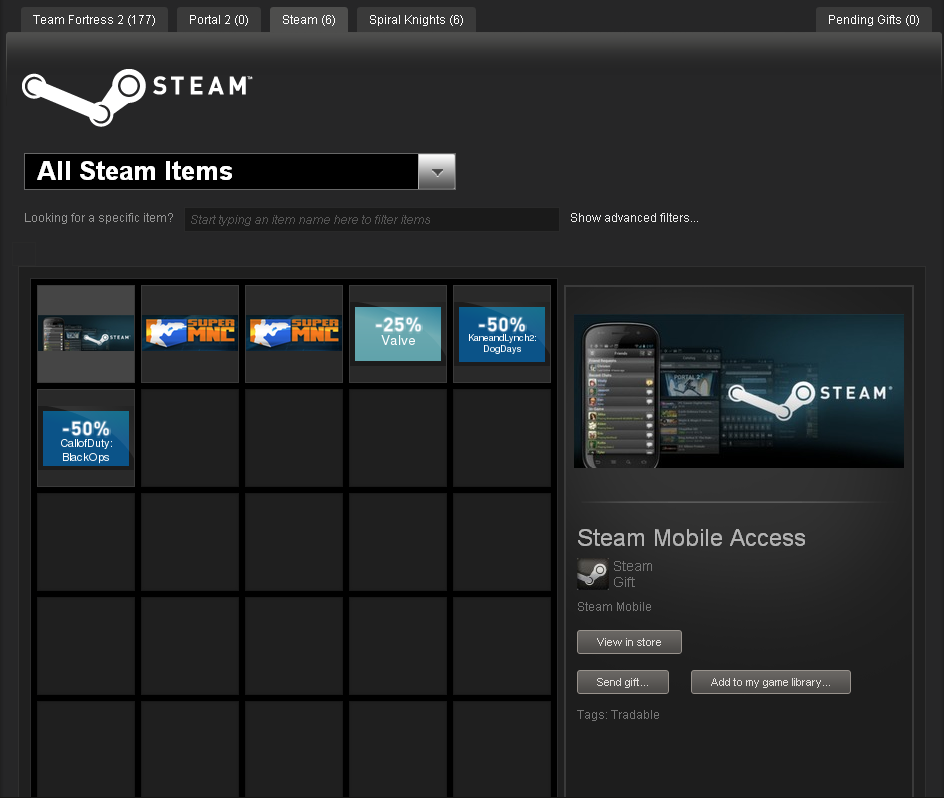Image resolution: width=944 pixels, height=798 pixels.
Task: Open the Pending Gifts tab
Action: pyautogui.click(x=872, y=18)
